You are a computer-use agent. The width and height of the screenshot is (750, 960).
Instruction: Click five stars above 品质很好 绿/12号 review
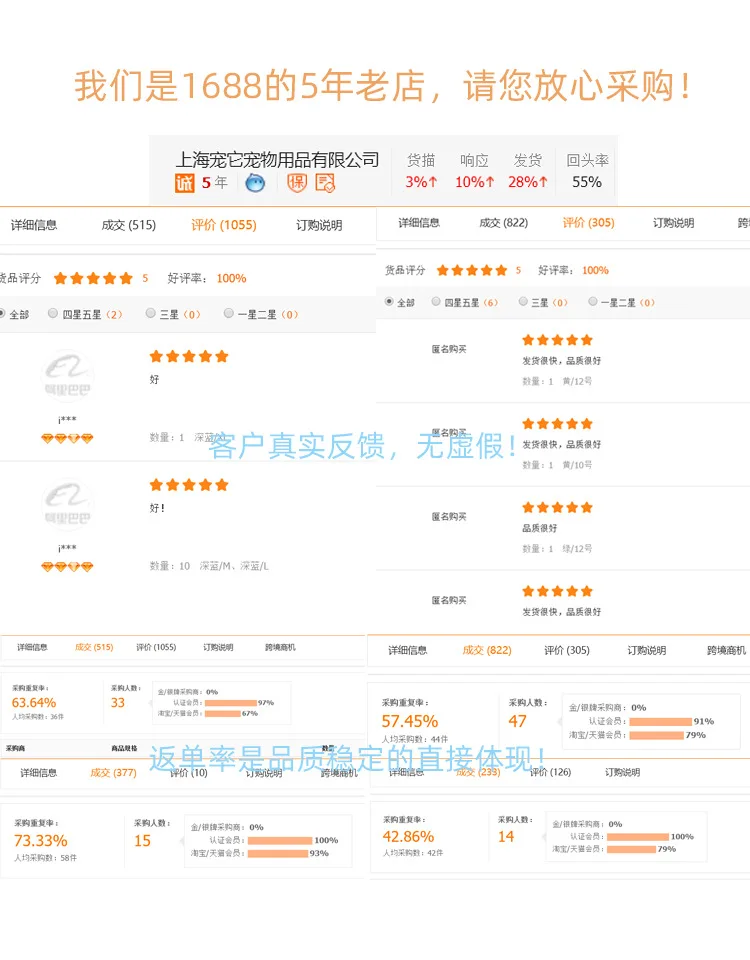[557, 508]
